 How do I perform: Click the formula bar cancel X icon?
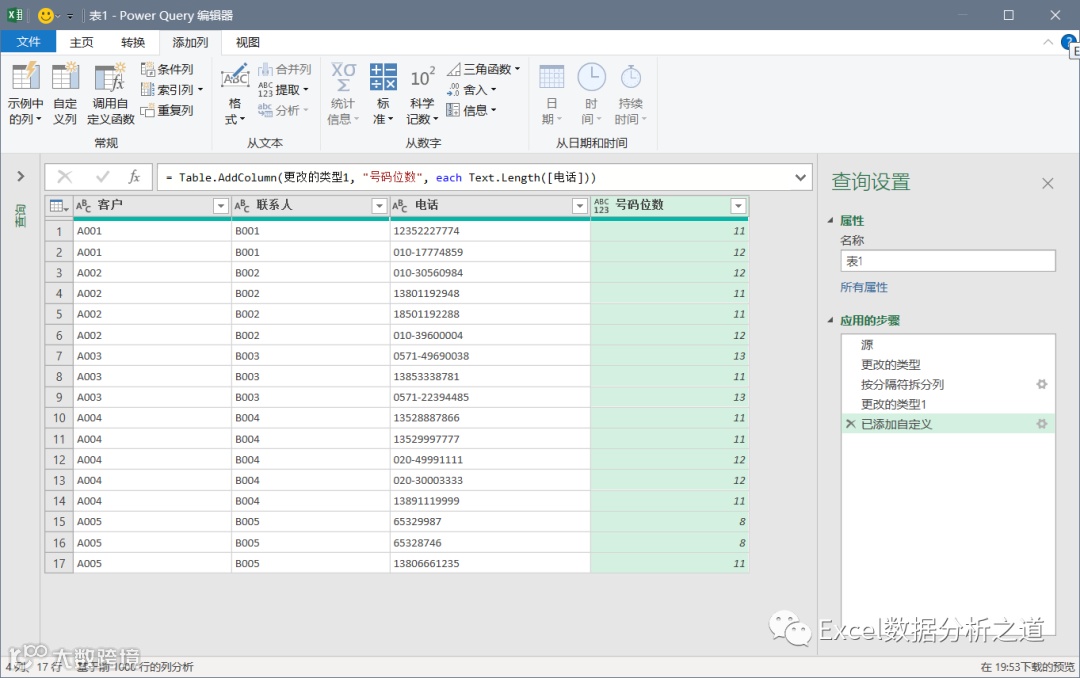65,177
